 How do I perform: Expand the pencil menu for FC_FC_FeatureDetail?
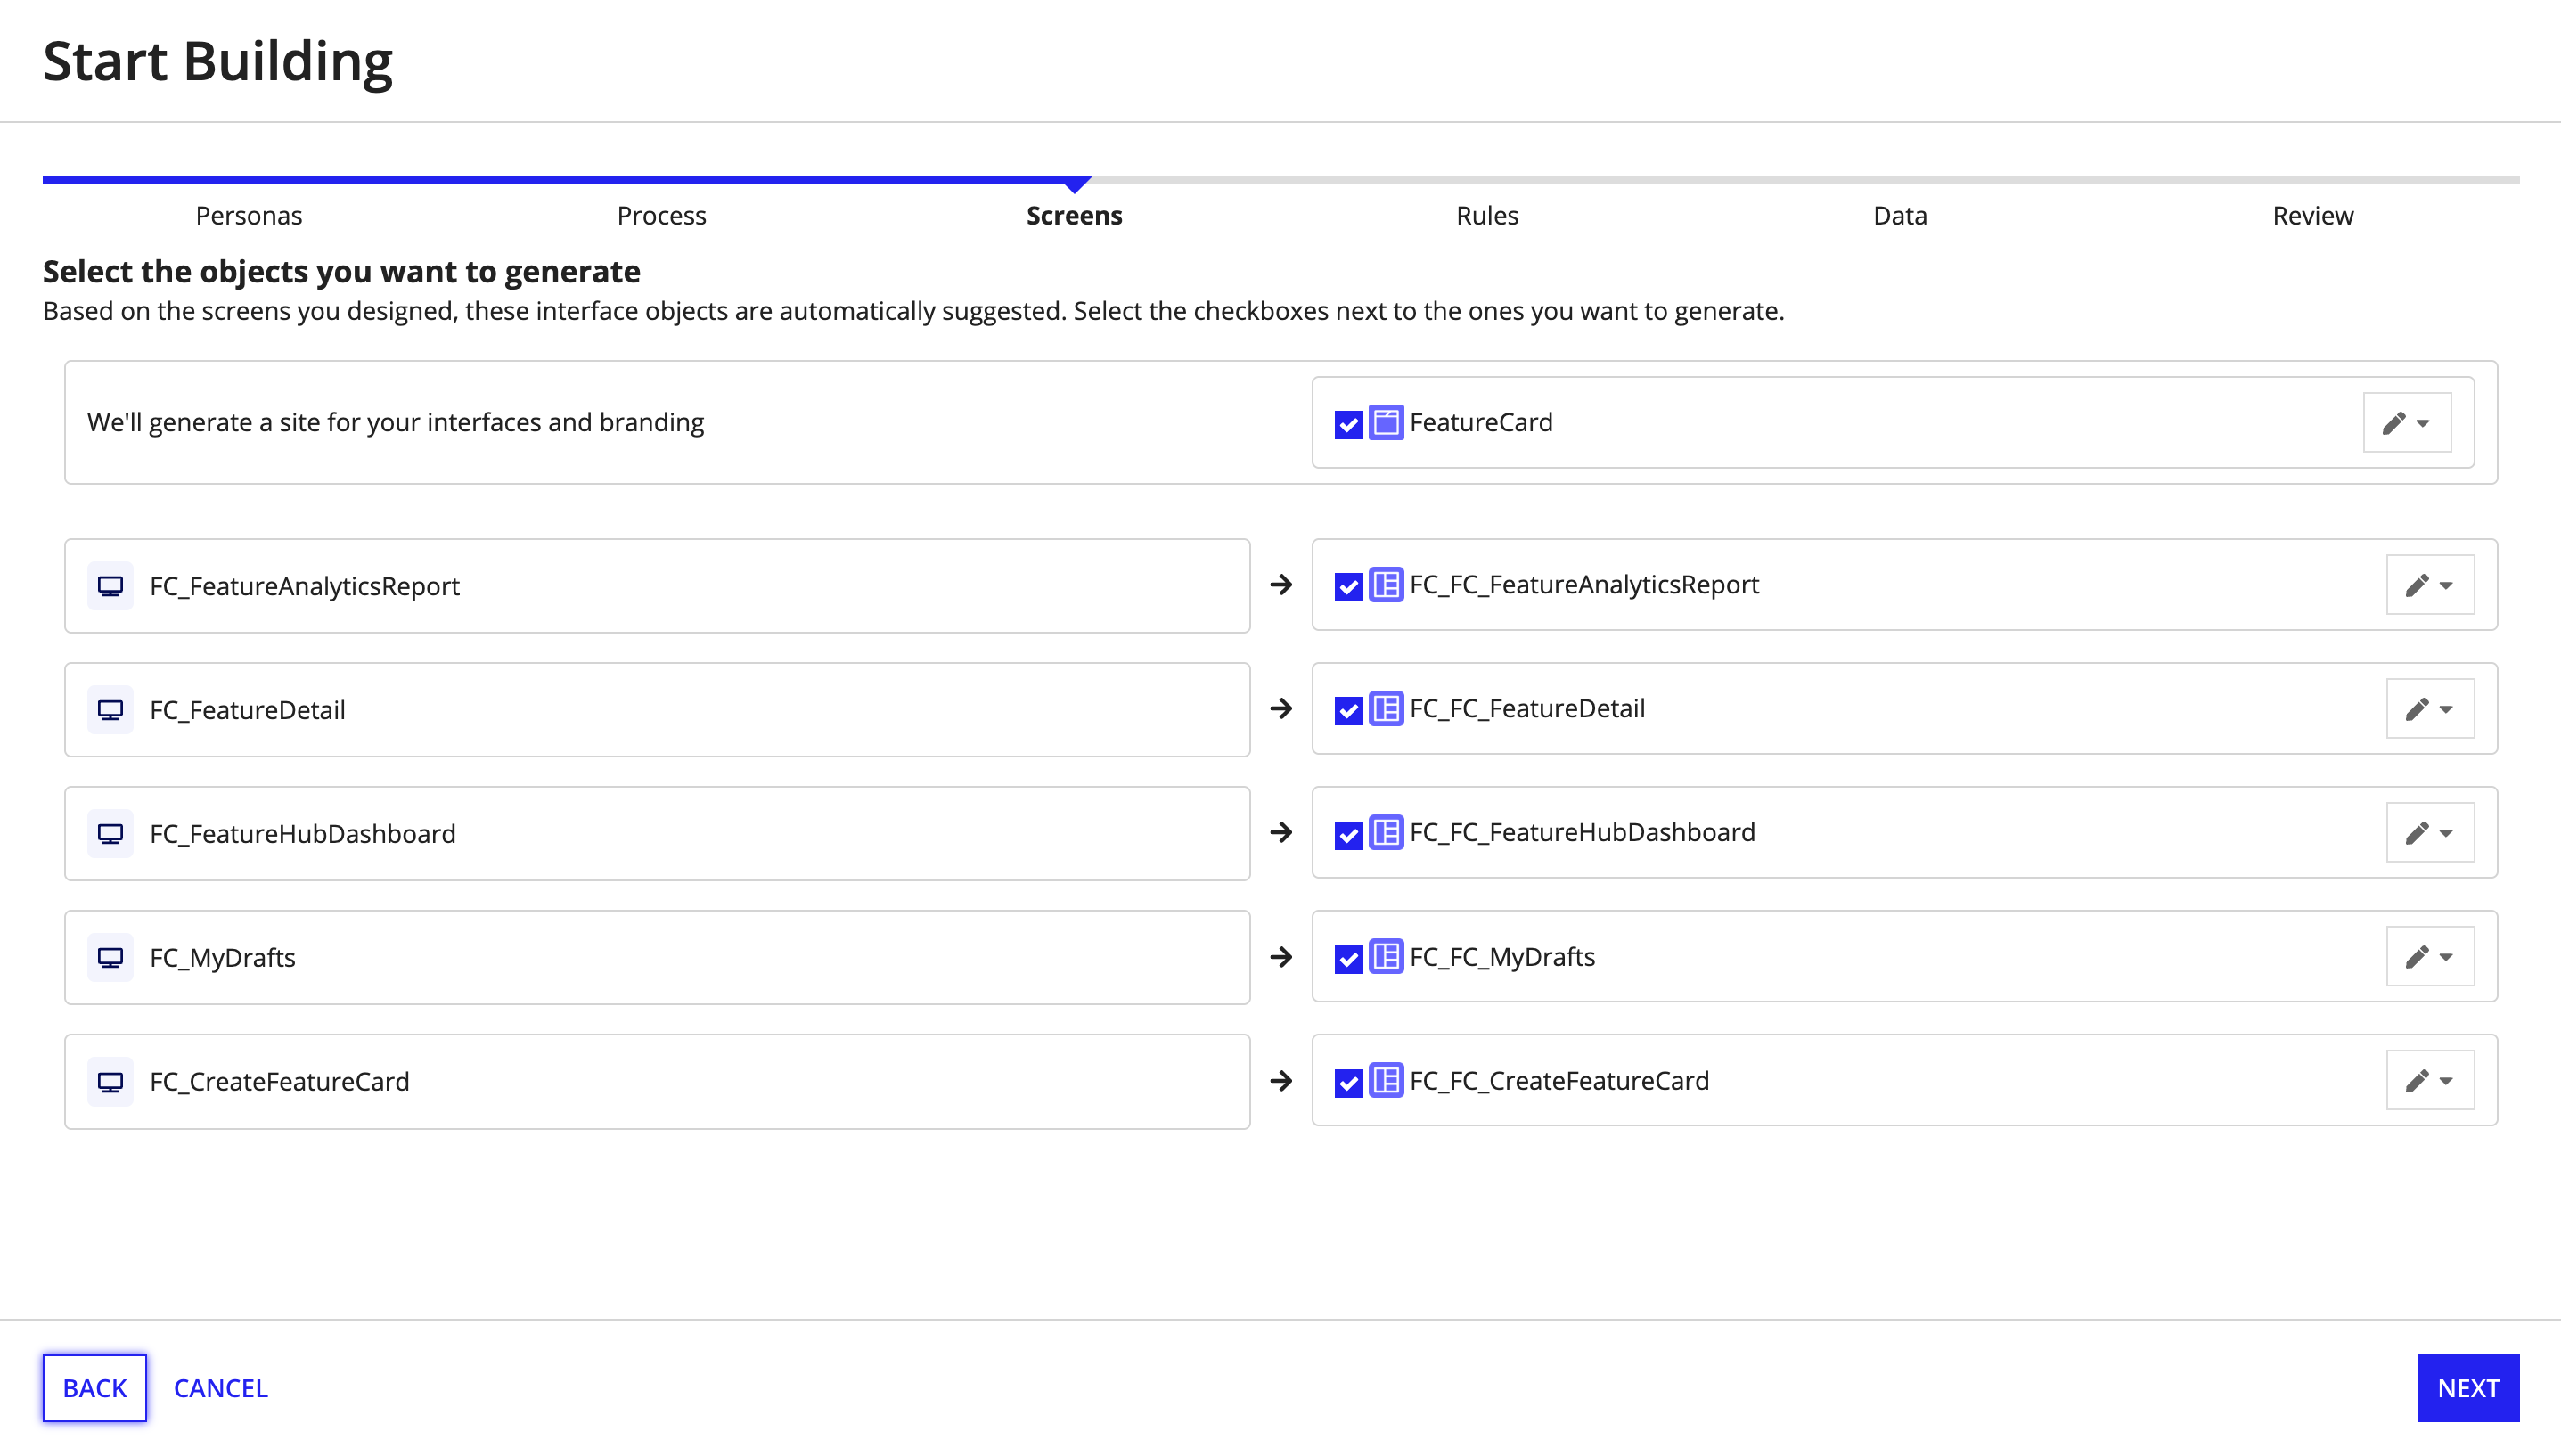[2430, 709]
